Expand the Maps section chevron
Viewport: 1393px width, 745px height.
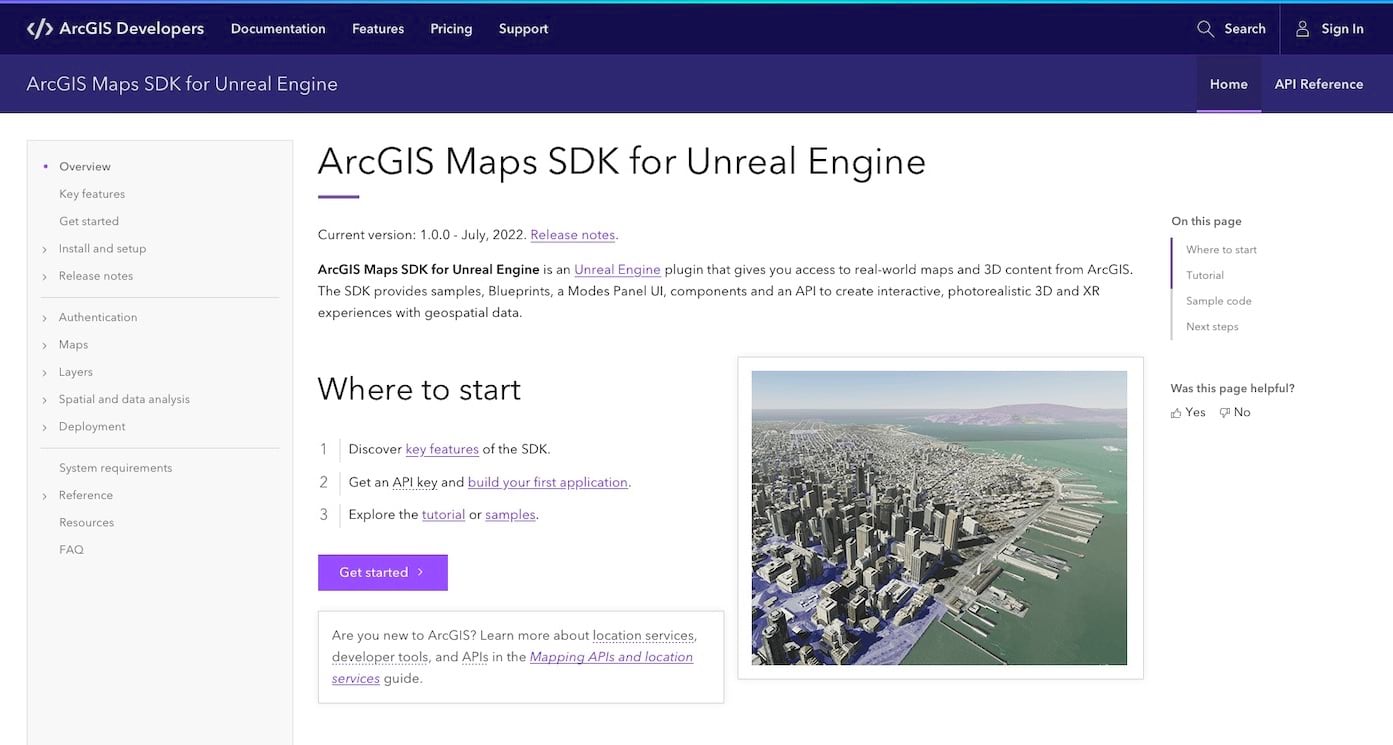(45, 345)
